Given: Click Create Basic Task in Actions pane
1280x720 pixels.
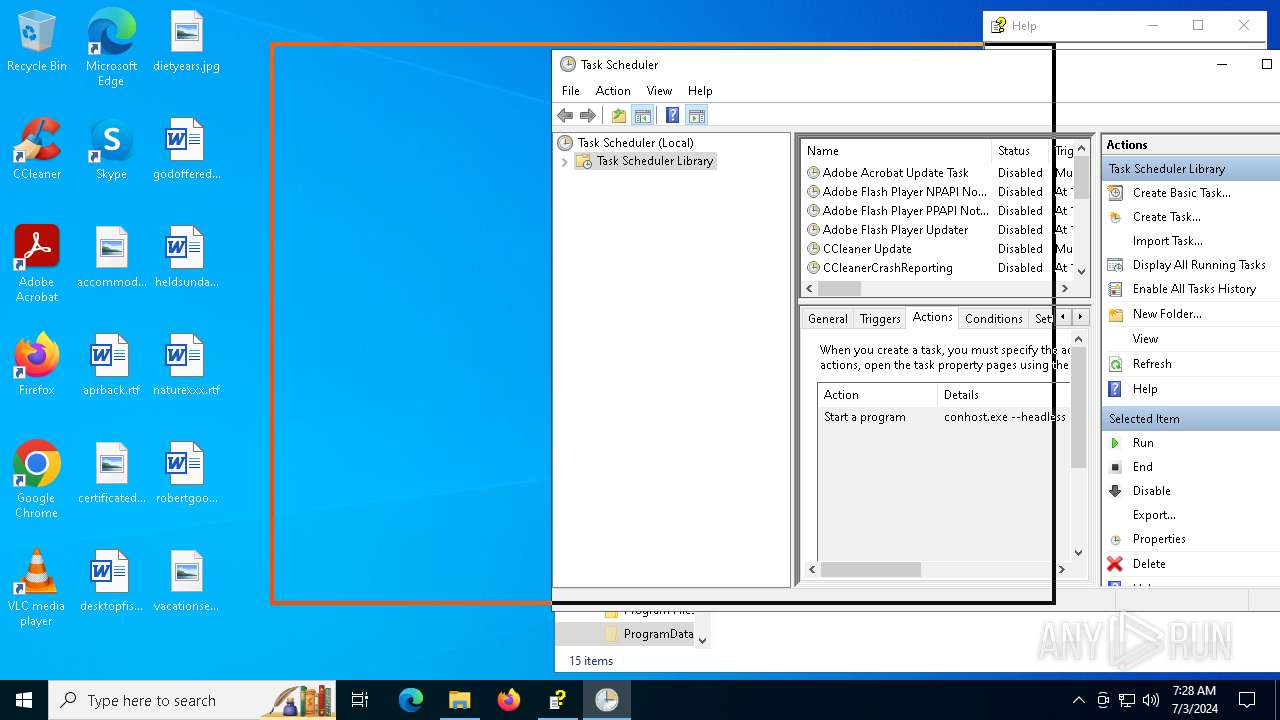Looking at the screenshot, I should pyautogui.click(x=1181, y=193).
